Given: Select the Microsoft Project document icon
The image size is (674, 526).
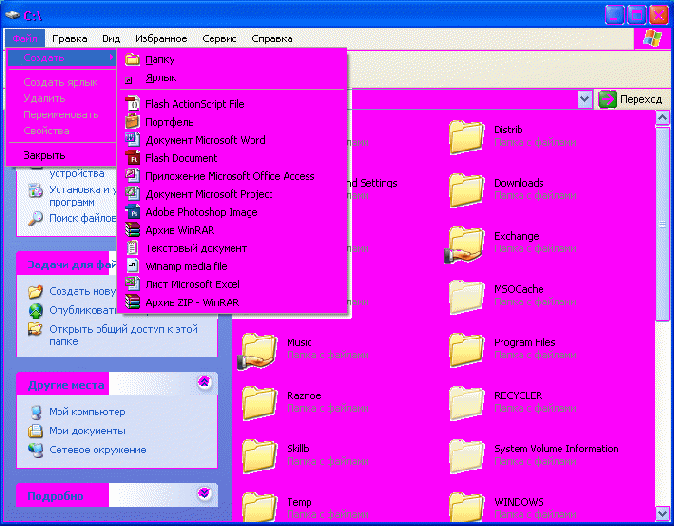Looking at the screenshot, I should click(132, 194).
